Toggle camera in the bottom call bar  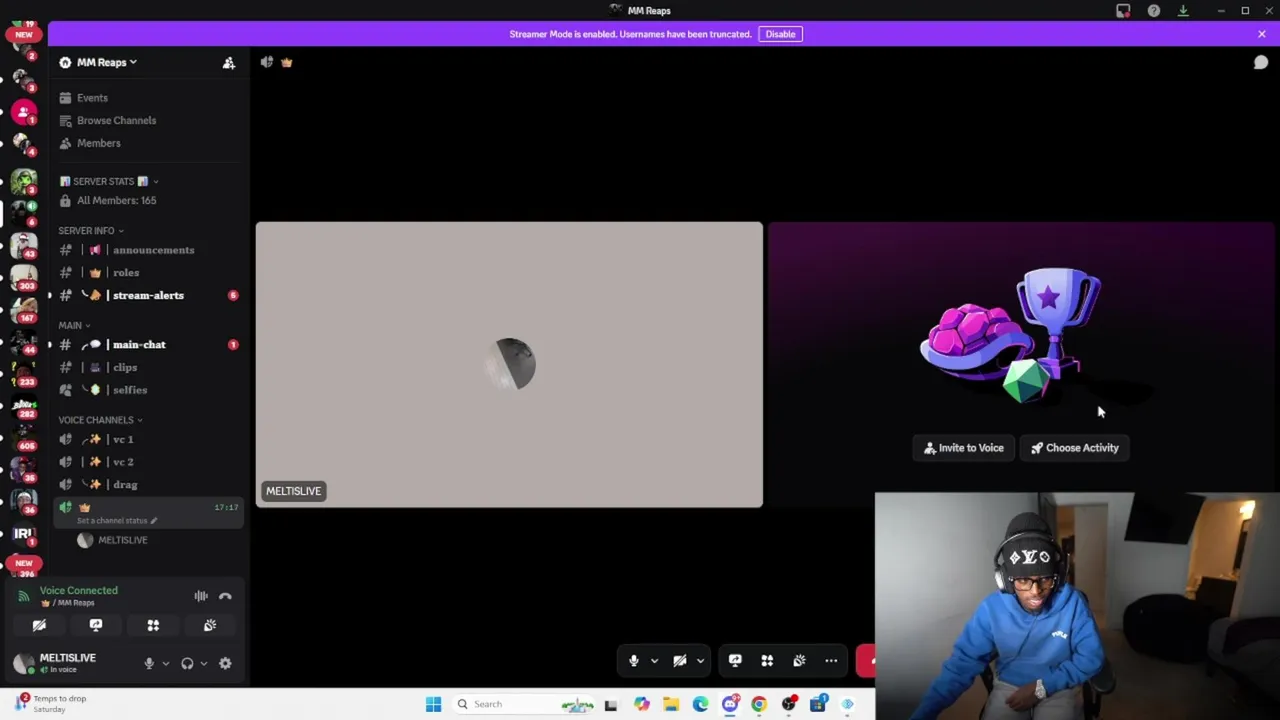679,661
